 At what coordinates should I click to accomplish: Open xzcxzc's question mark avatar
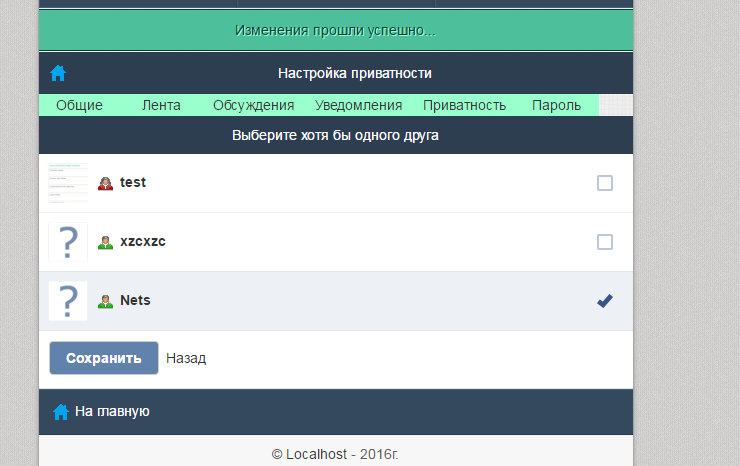click(68, 242)
